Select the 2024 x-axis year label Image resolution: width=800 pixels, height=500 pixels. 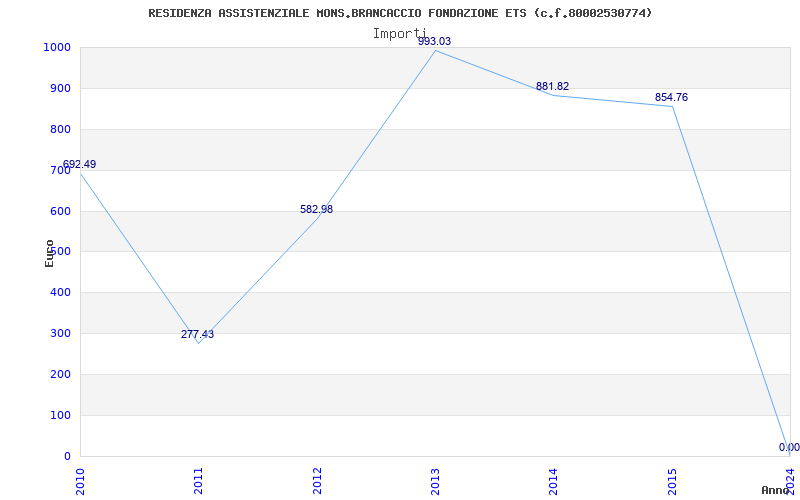[790, 481]
